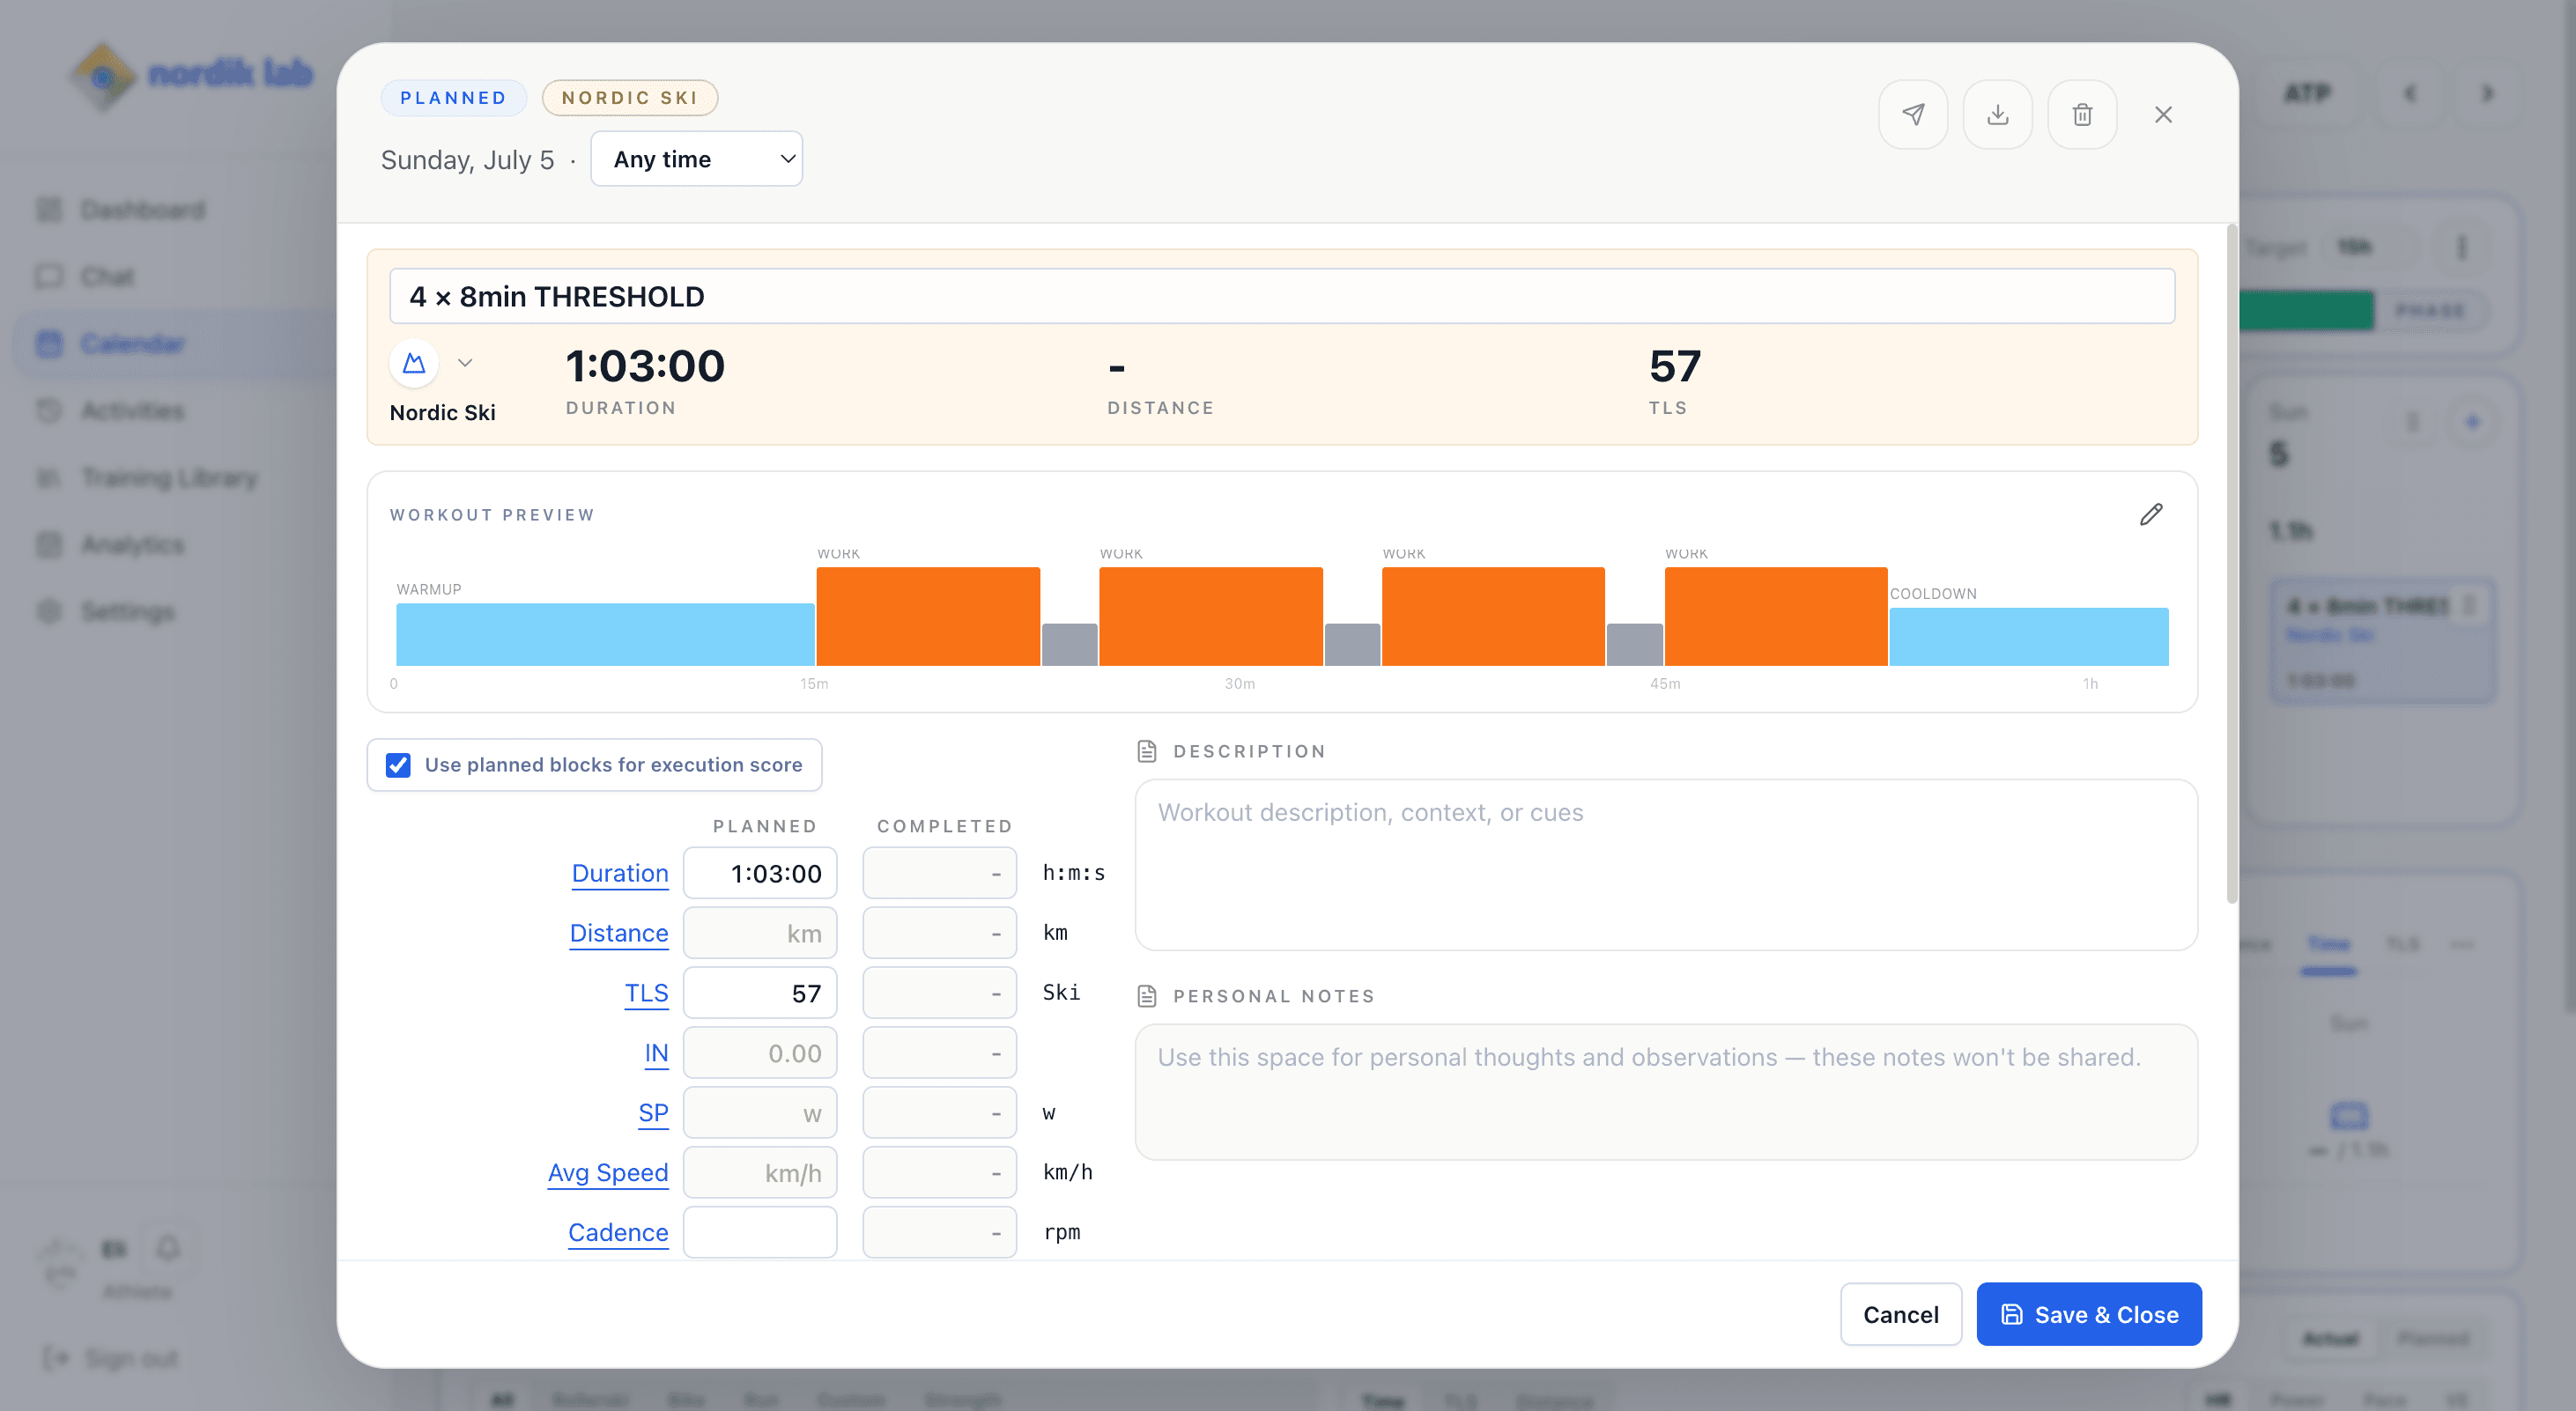Viewport: 2576px width, 1411px height.
Task: Open the Any time dropdown
Action: pyautogui.click(x=697, y=158)
